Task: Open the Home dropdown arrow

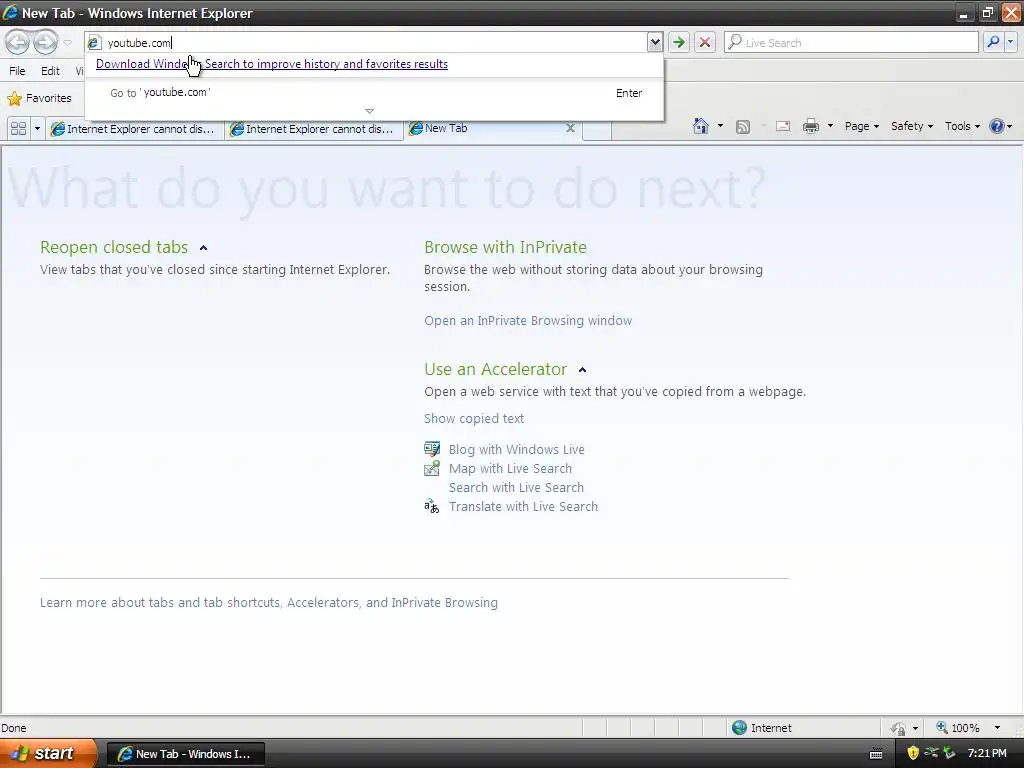Action: pos(720,126)
